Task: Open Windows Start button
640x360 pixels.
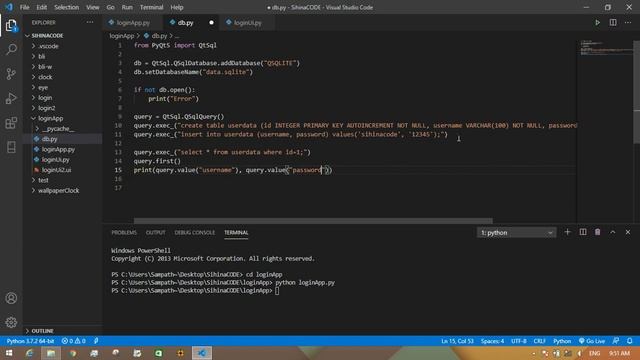Action: pyautogui.click(x=9, y=353)
